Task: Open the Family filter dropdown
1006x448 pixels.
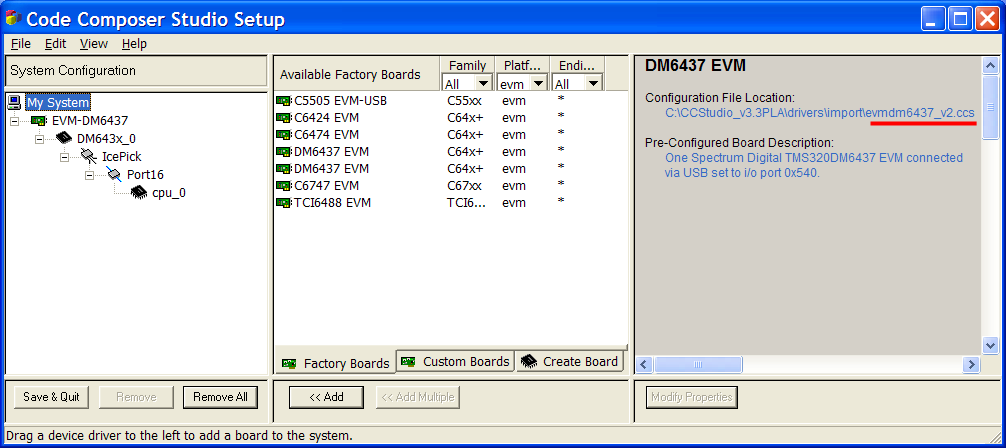Action: pyautogui.click(x=482, y=83)
